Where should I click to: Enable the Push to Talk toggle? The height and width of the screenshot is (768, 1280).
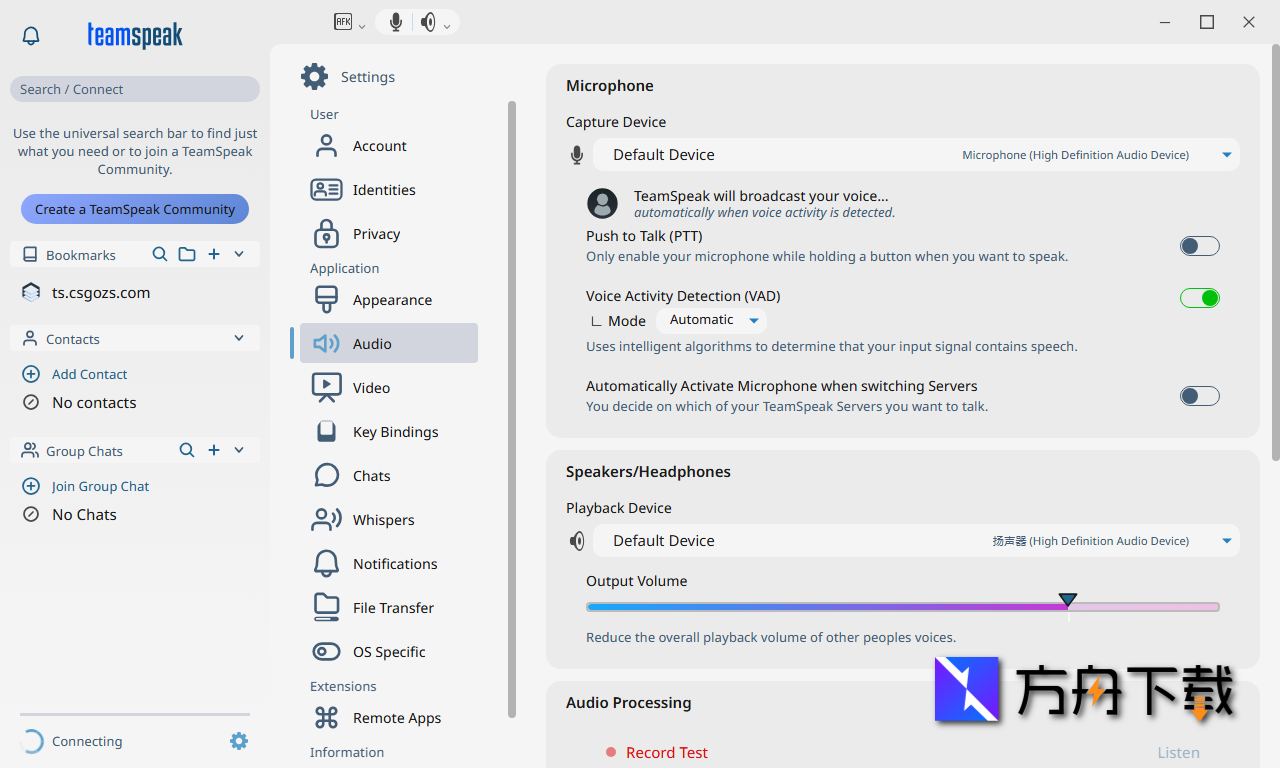click(1199, 246)
